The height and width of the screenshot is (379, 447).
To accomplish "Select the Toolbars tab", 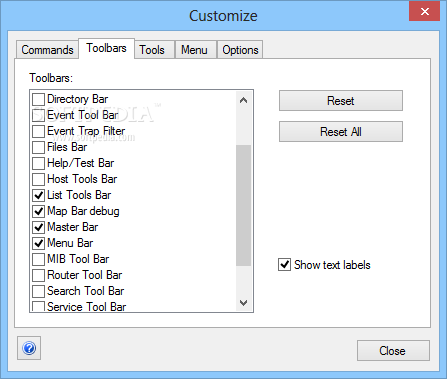I will 107,48.
